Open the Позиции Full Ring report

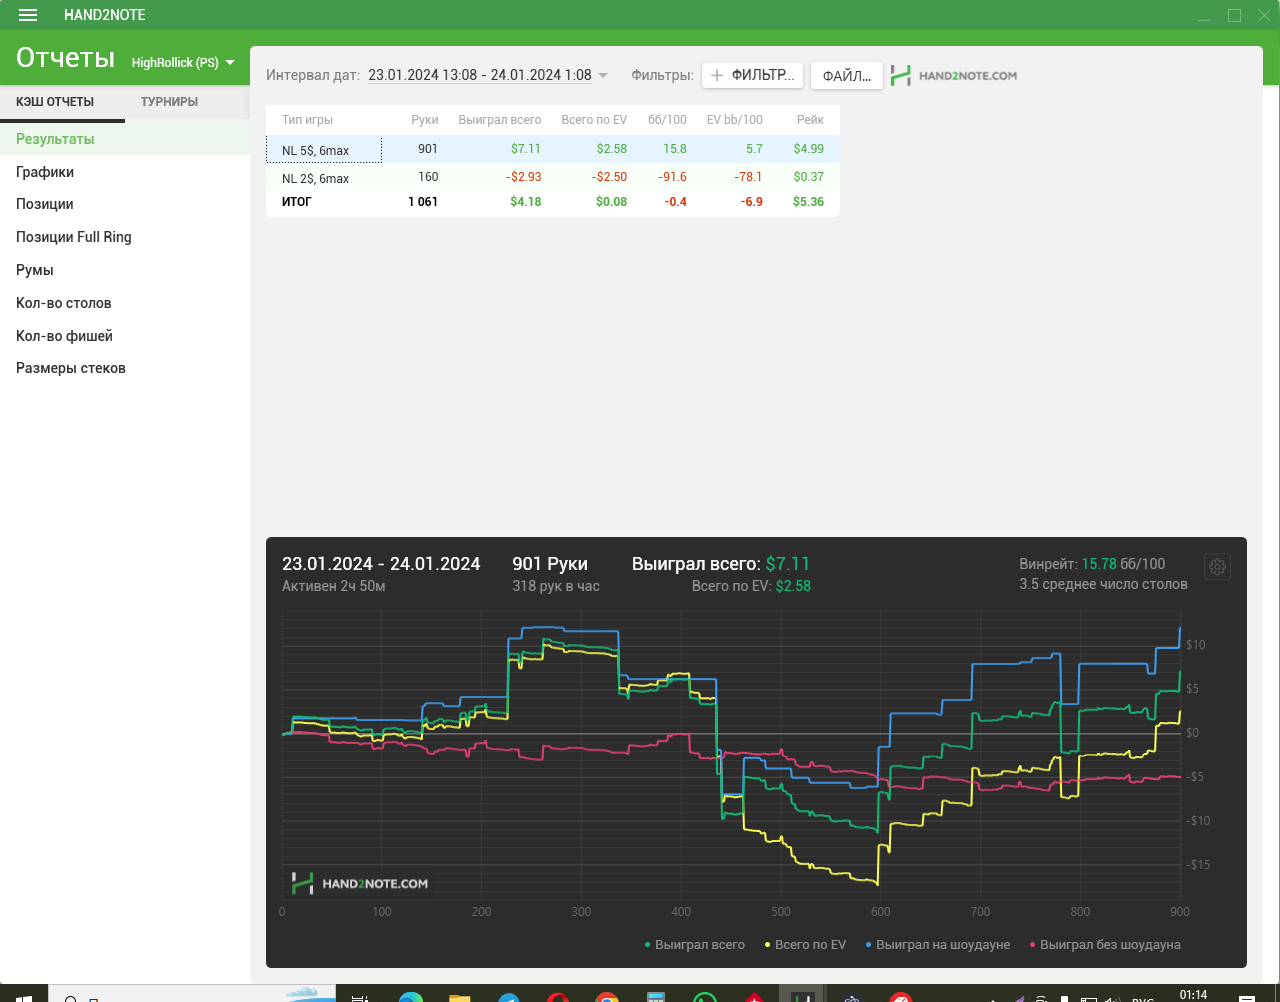tap(125, 237)
